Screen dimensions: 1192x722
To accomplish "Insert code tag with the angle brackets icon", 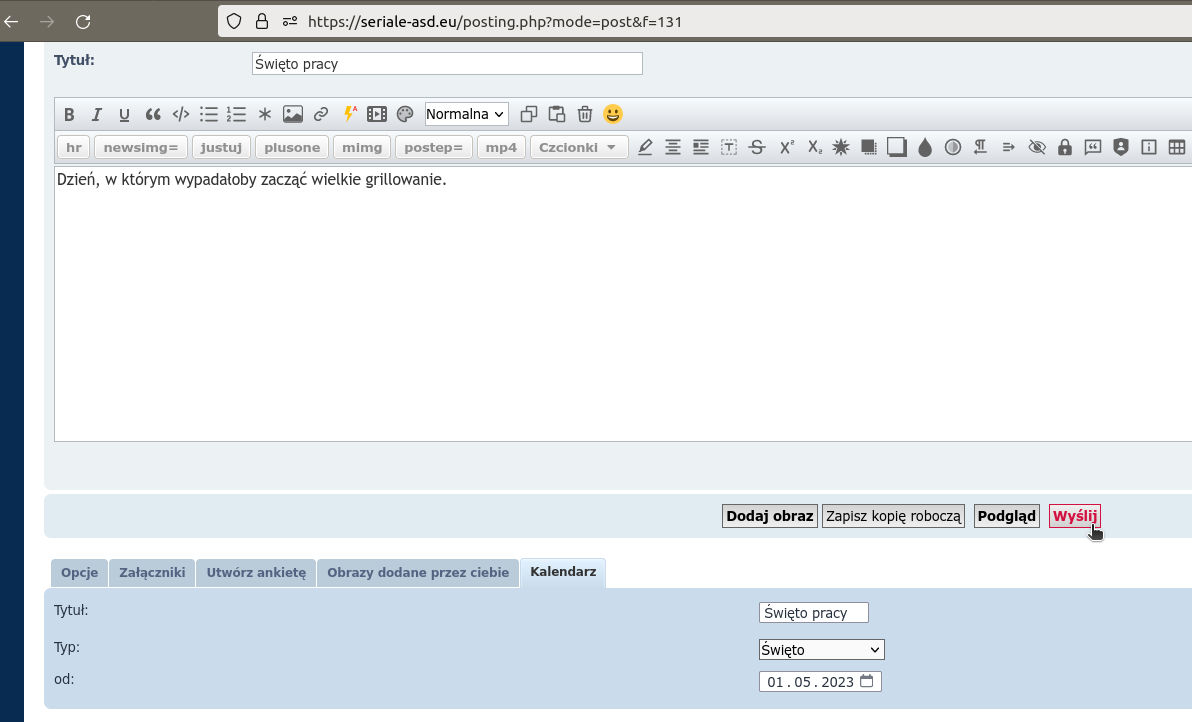I will 181,115.
